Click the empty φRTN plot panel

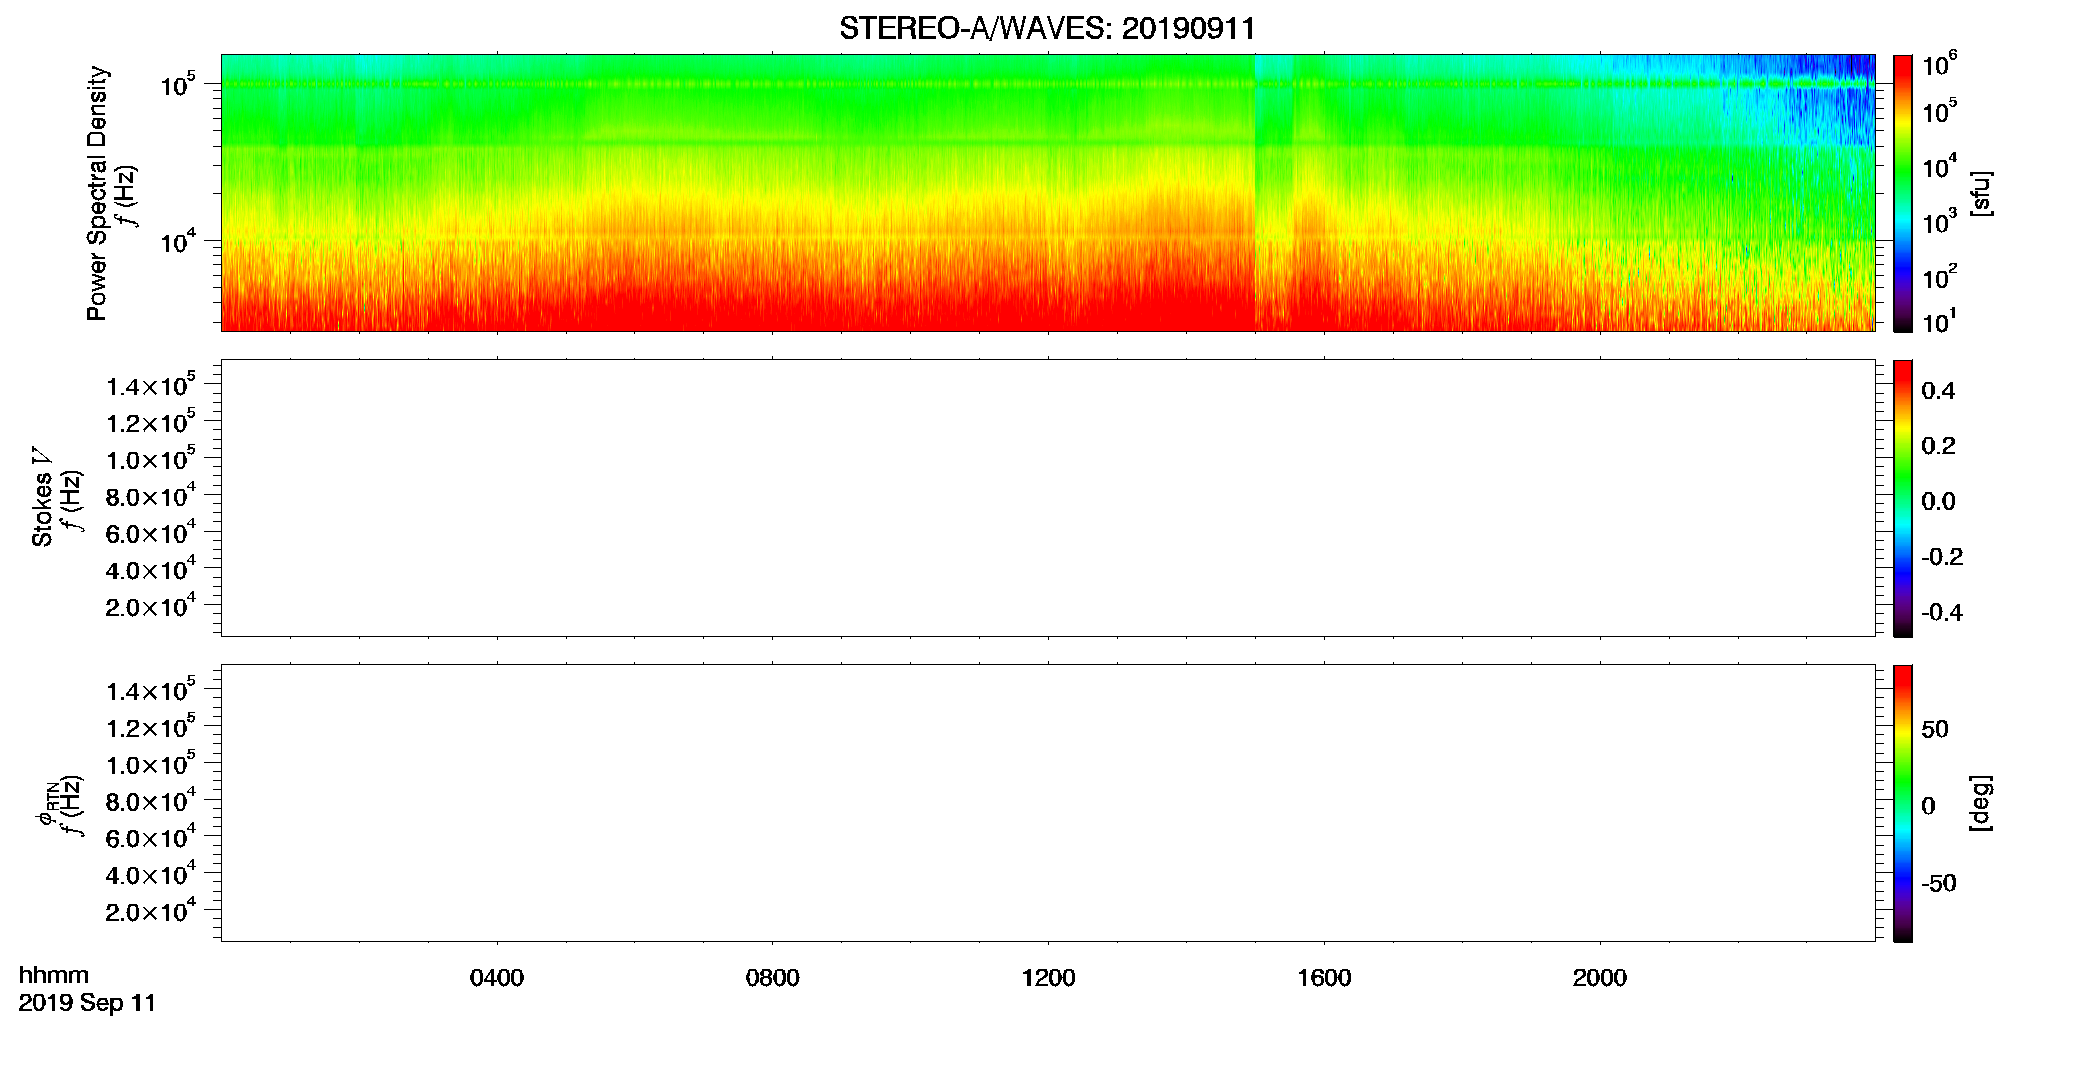click(x=1048, y=803)
